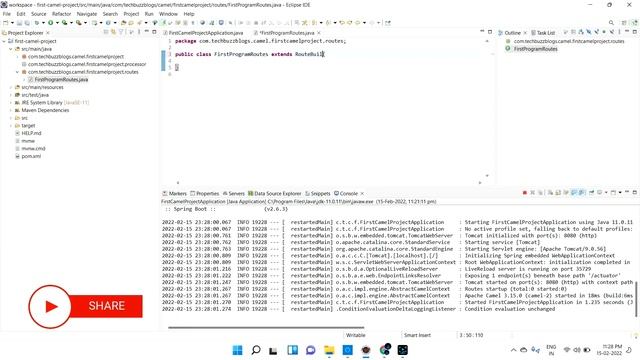Screen dimensions: 640x360
Task: Maximize the Project Explorer panel
Action: coord(154,32)
